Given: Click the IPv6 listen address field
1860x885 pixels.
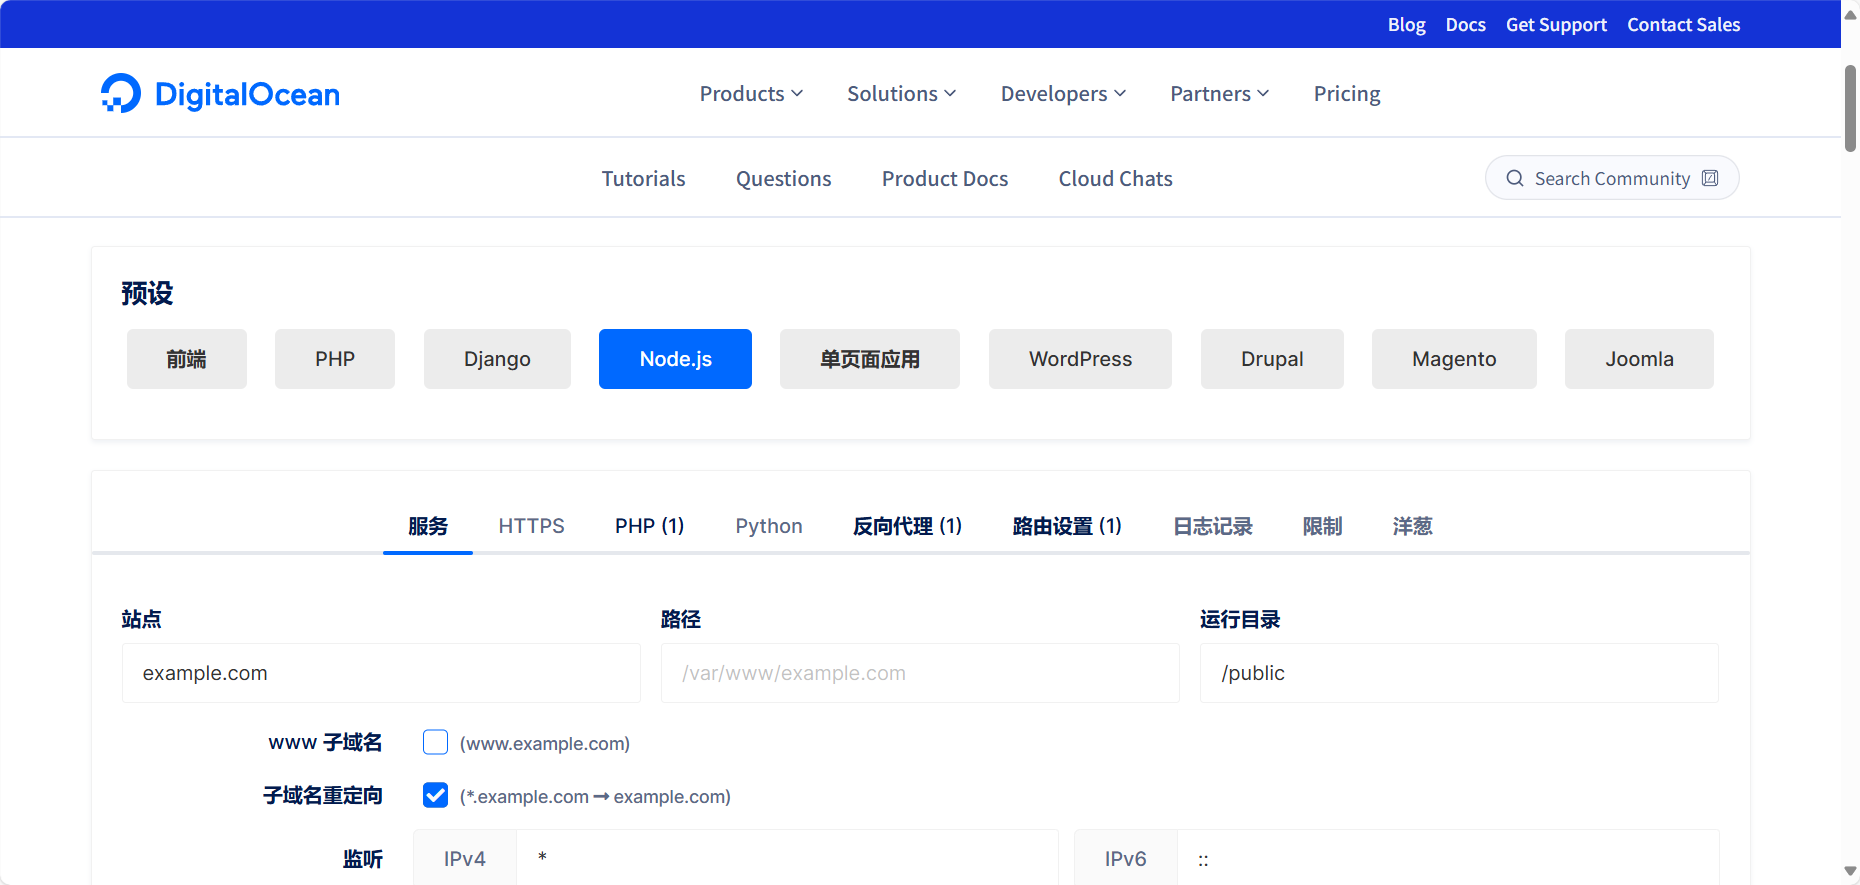Looking at the screenshot, I should [1448, 858].
